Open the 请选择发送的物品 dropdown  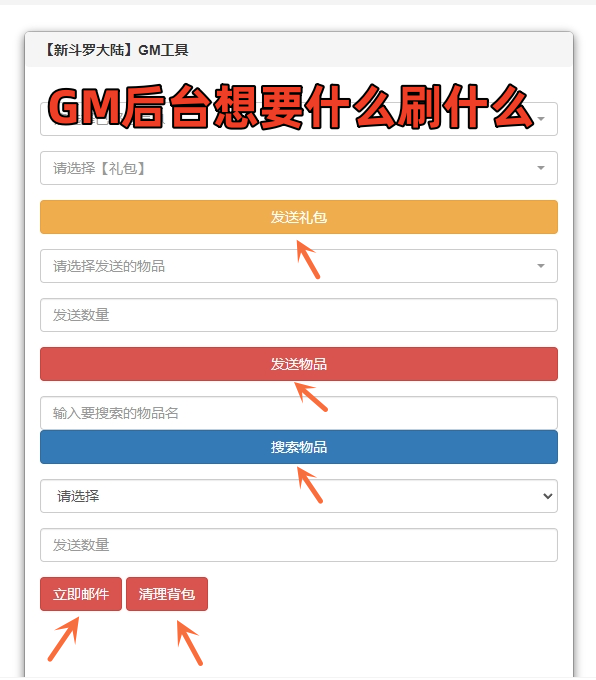[x=298, y=266]
